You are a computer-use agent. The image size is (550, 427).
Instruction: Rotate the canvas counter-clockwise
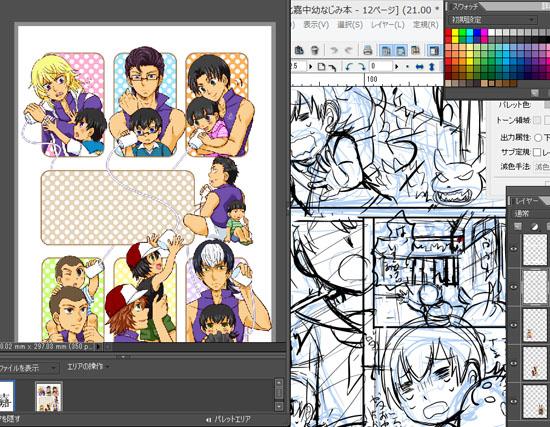point(348,67)
